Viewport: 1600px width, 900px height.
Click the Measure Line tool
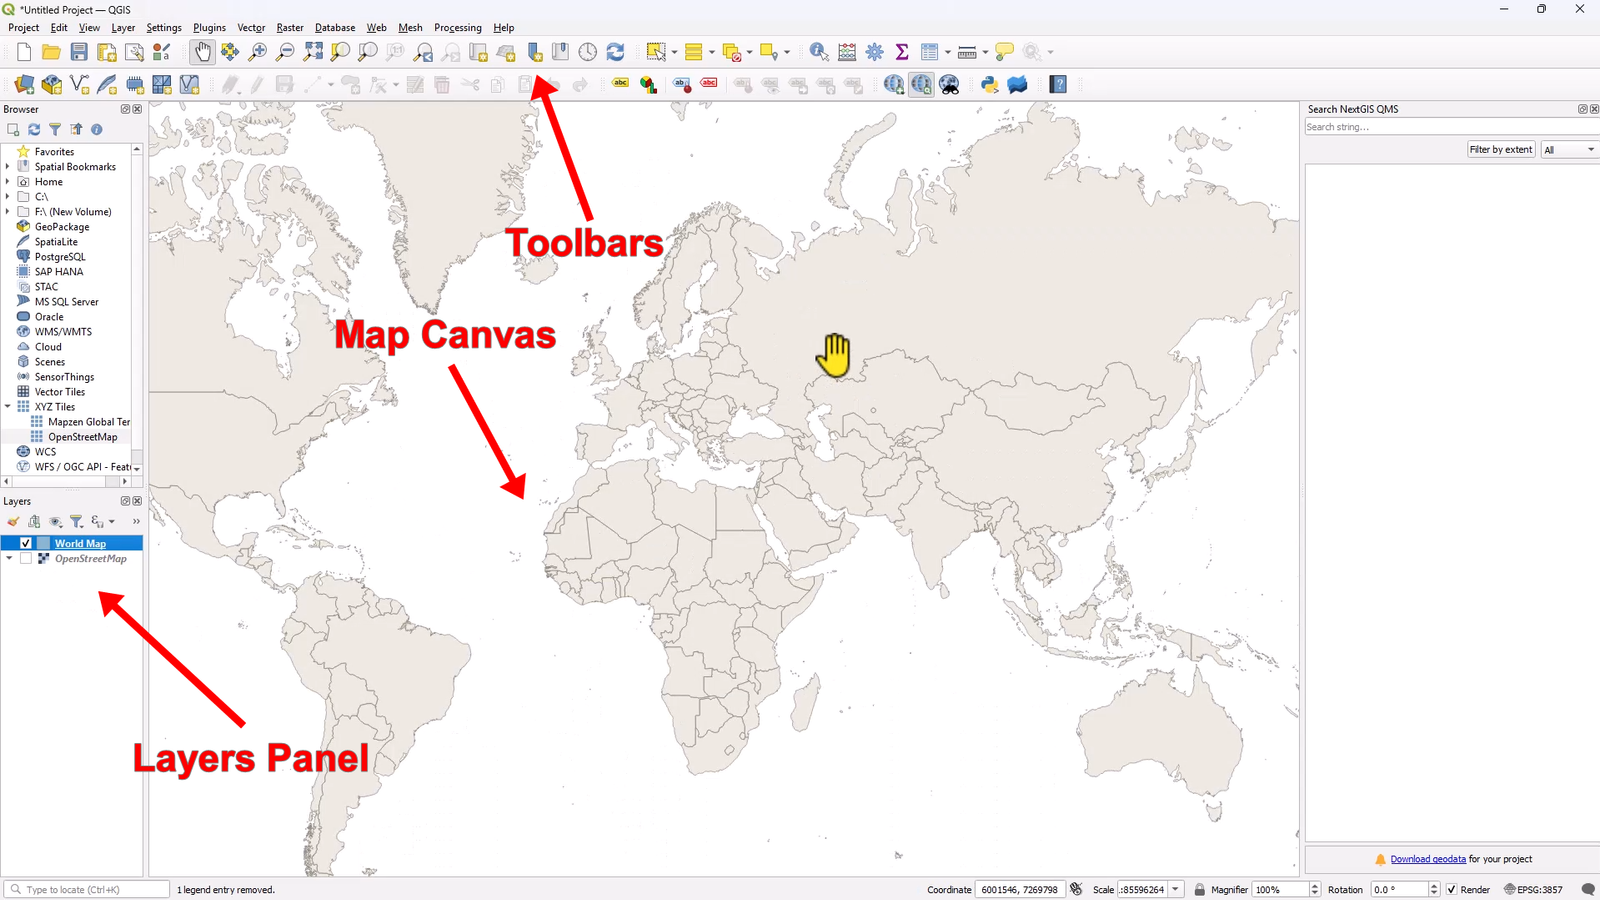click(966, 51)
